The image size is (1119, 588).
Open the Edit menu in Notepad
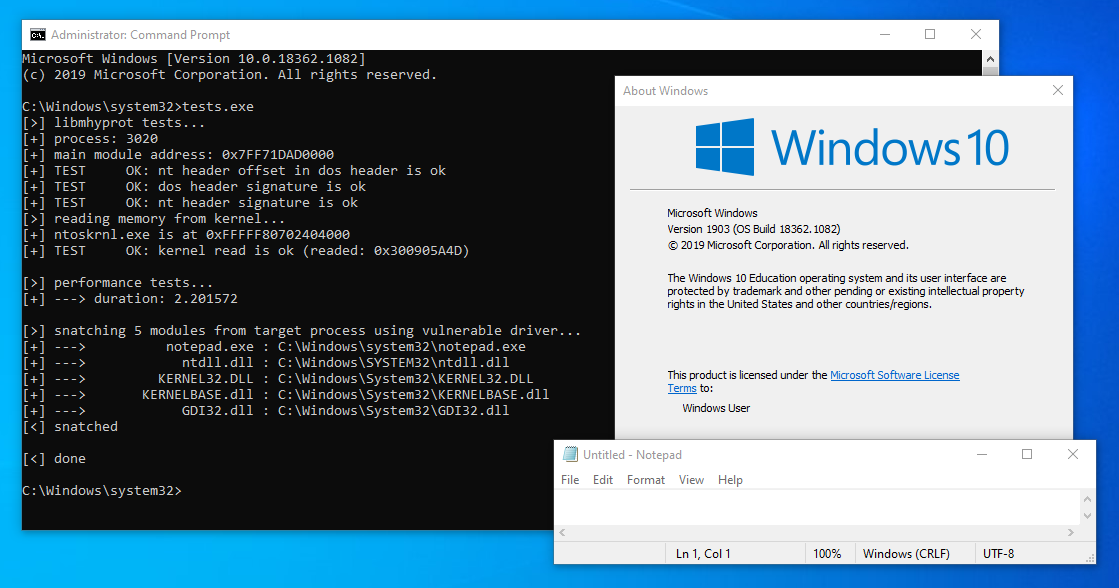coord(602,480)
